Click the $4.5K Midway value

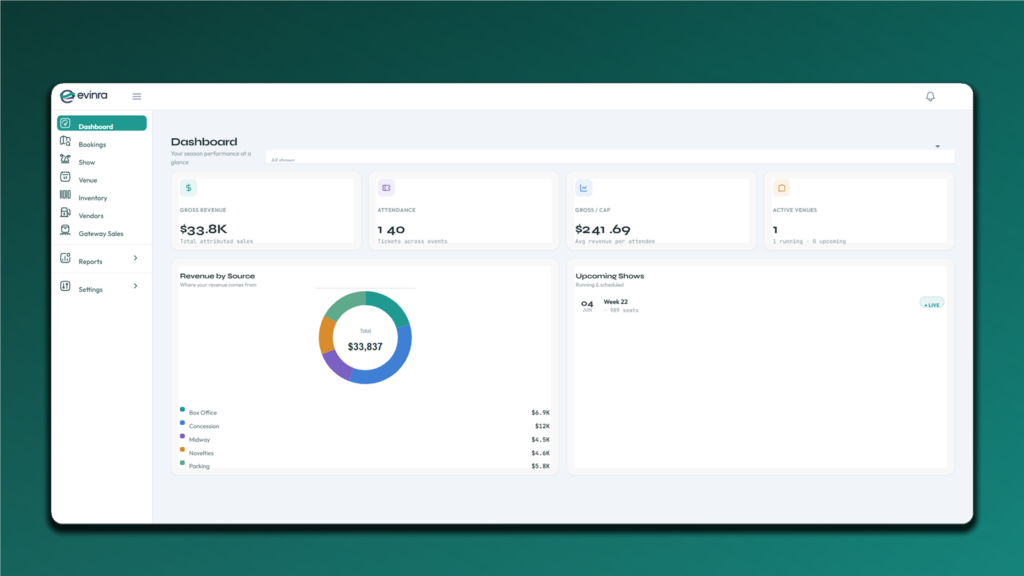pos(540,440)
